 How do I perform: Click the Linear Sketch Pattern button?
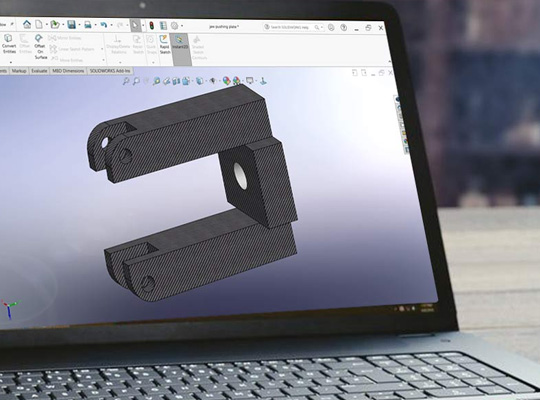72,49
